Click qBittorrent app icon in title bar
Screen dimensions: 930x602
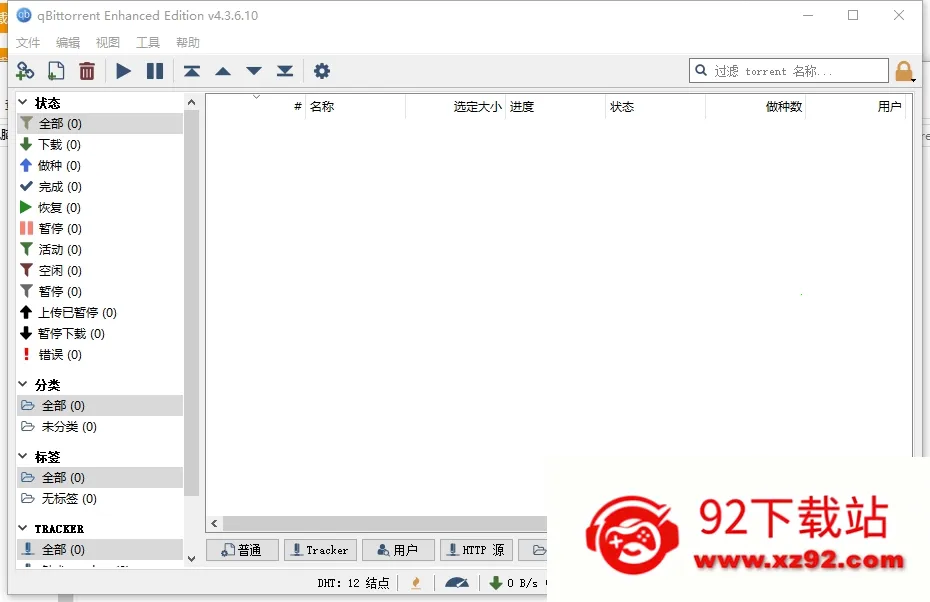(x=24, y=15)
